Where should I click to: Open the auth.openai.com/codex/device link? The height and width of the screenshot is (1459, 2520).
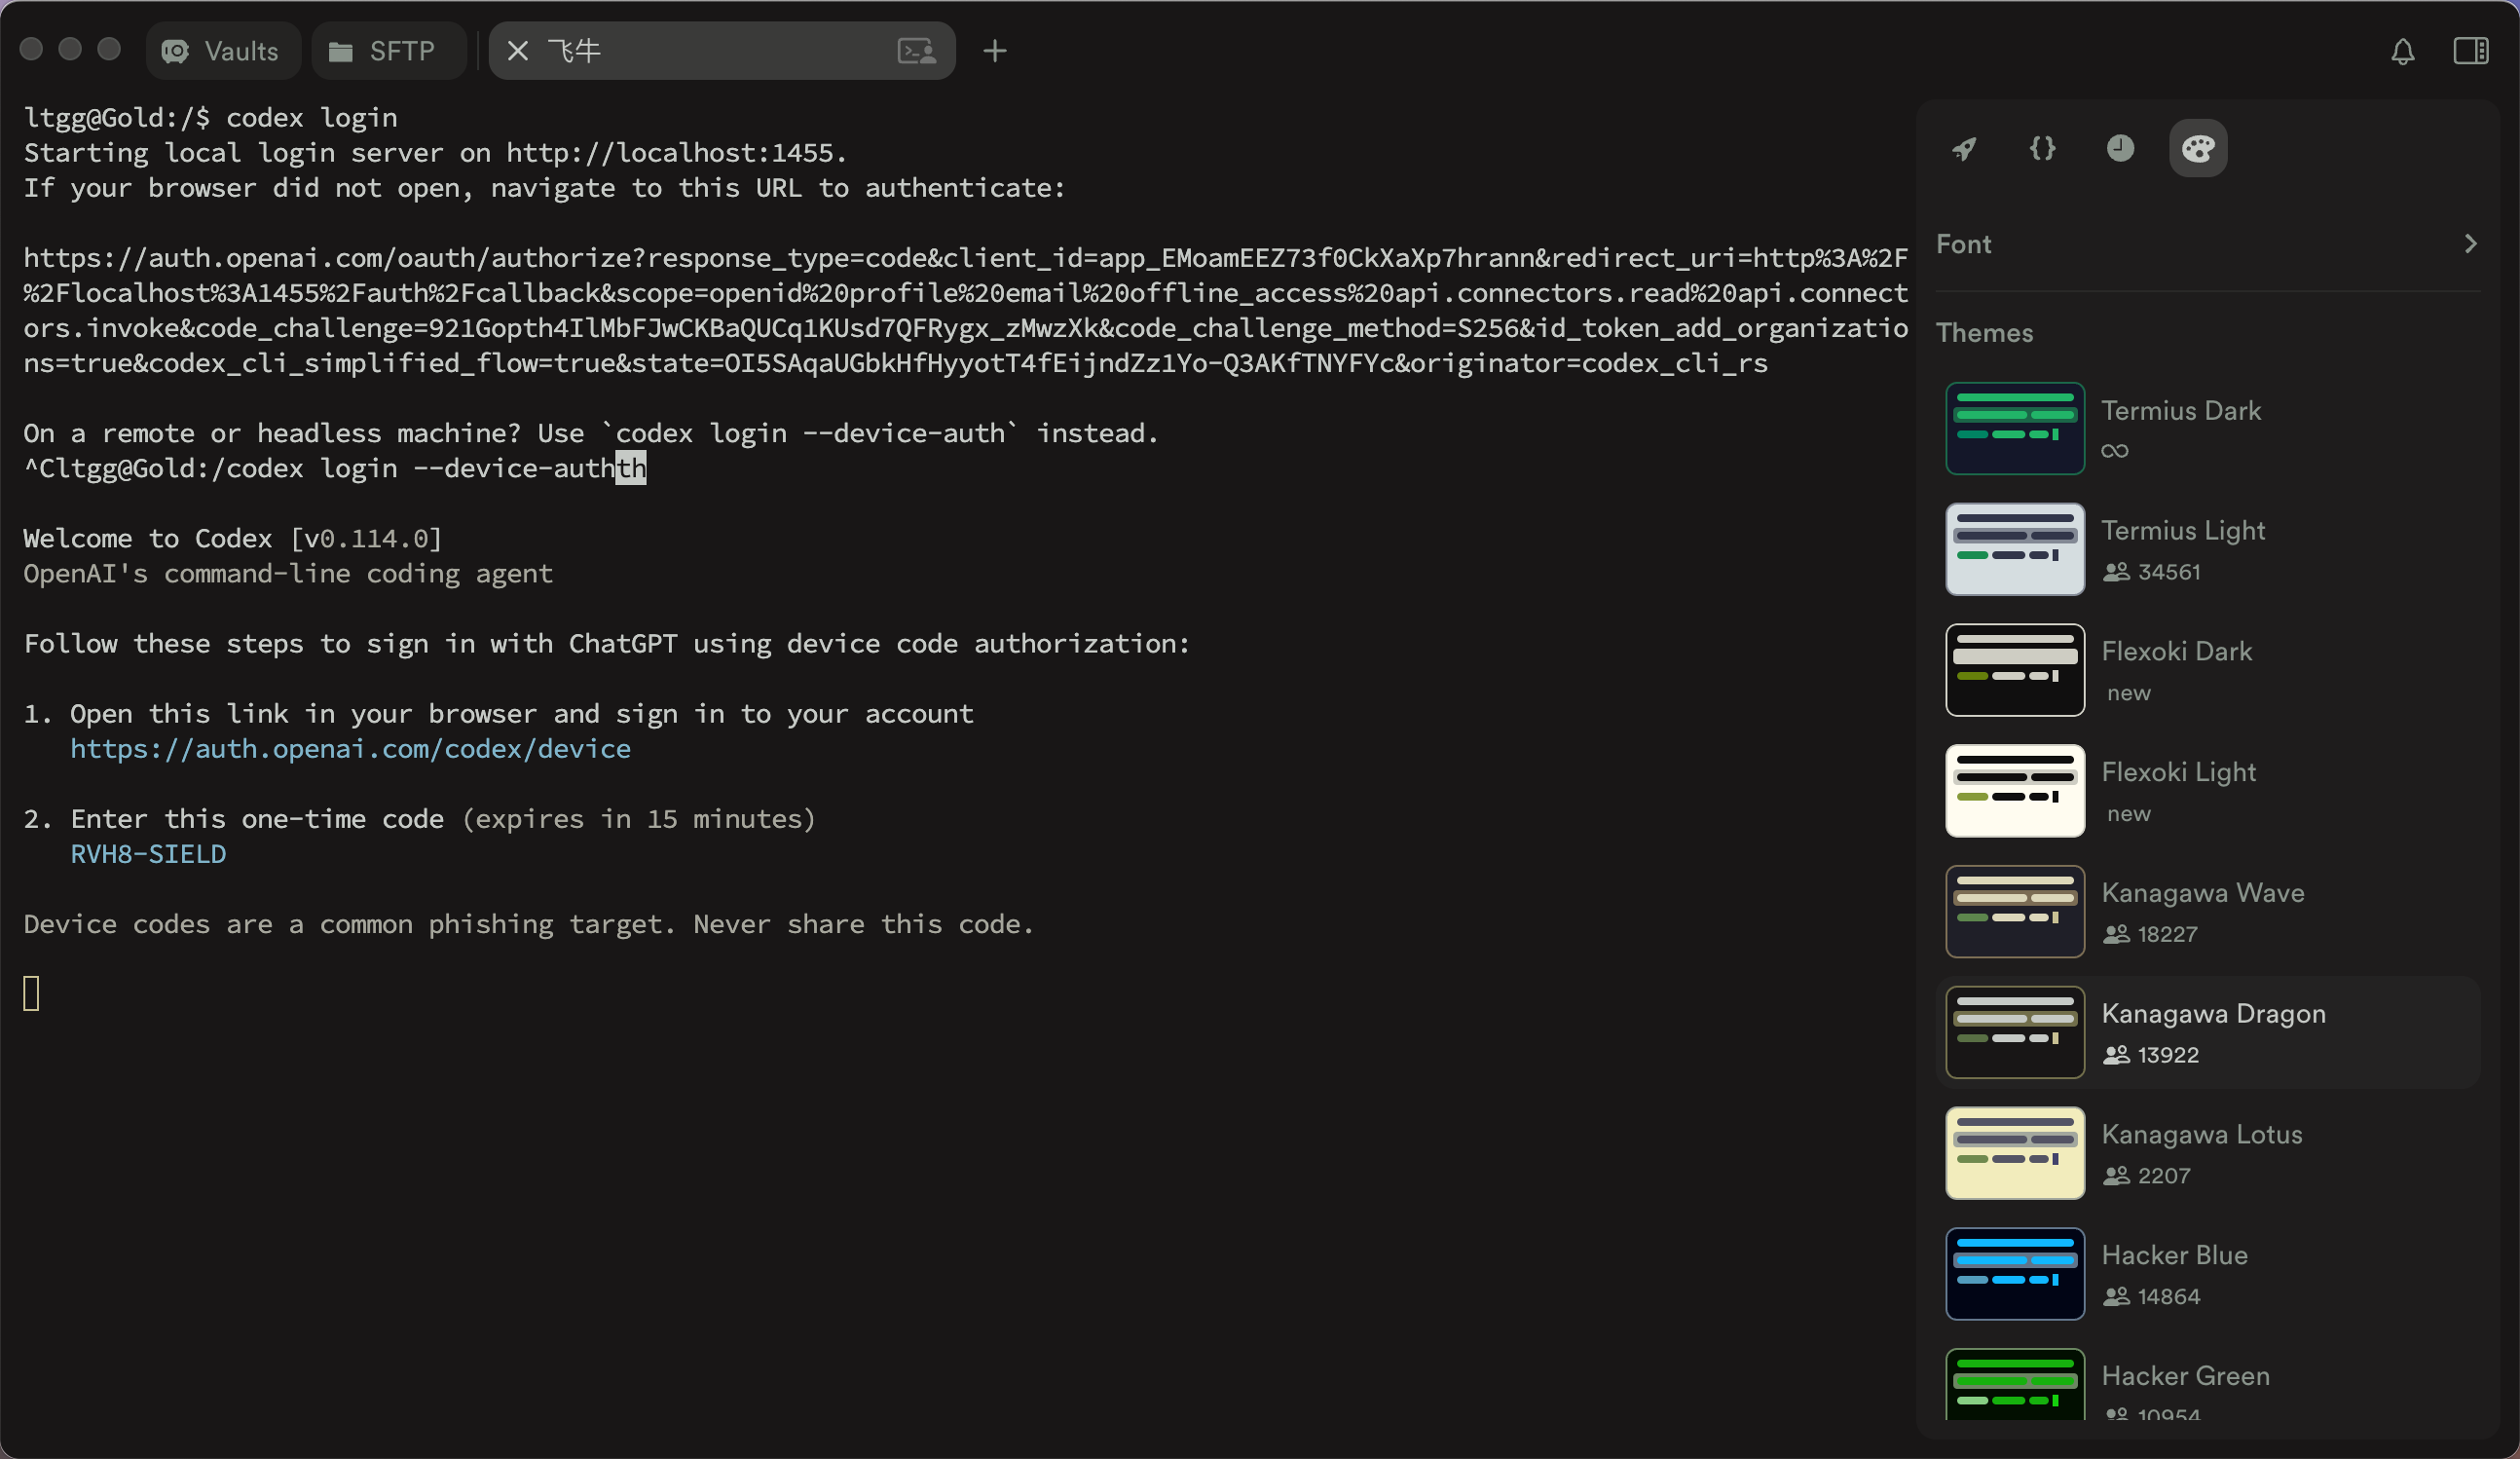point(350,749)
